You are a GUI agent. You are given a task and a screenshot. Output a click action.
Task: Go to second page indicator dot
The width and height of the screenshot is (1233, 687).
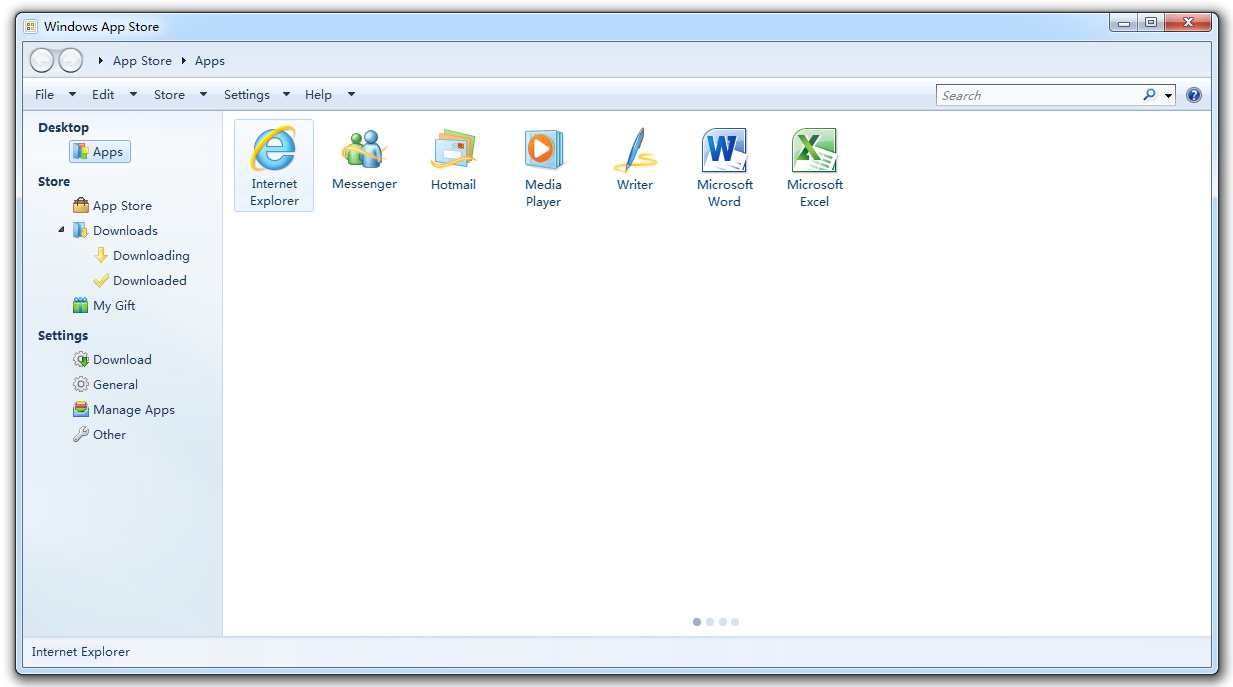click(x=710, y=622)
